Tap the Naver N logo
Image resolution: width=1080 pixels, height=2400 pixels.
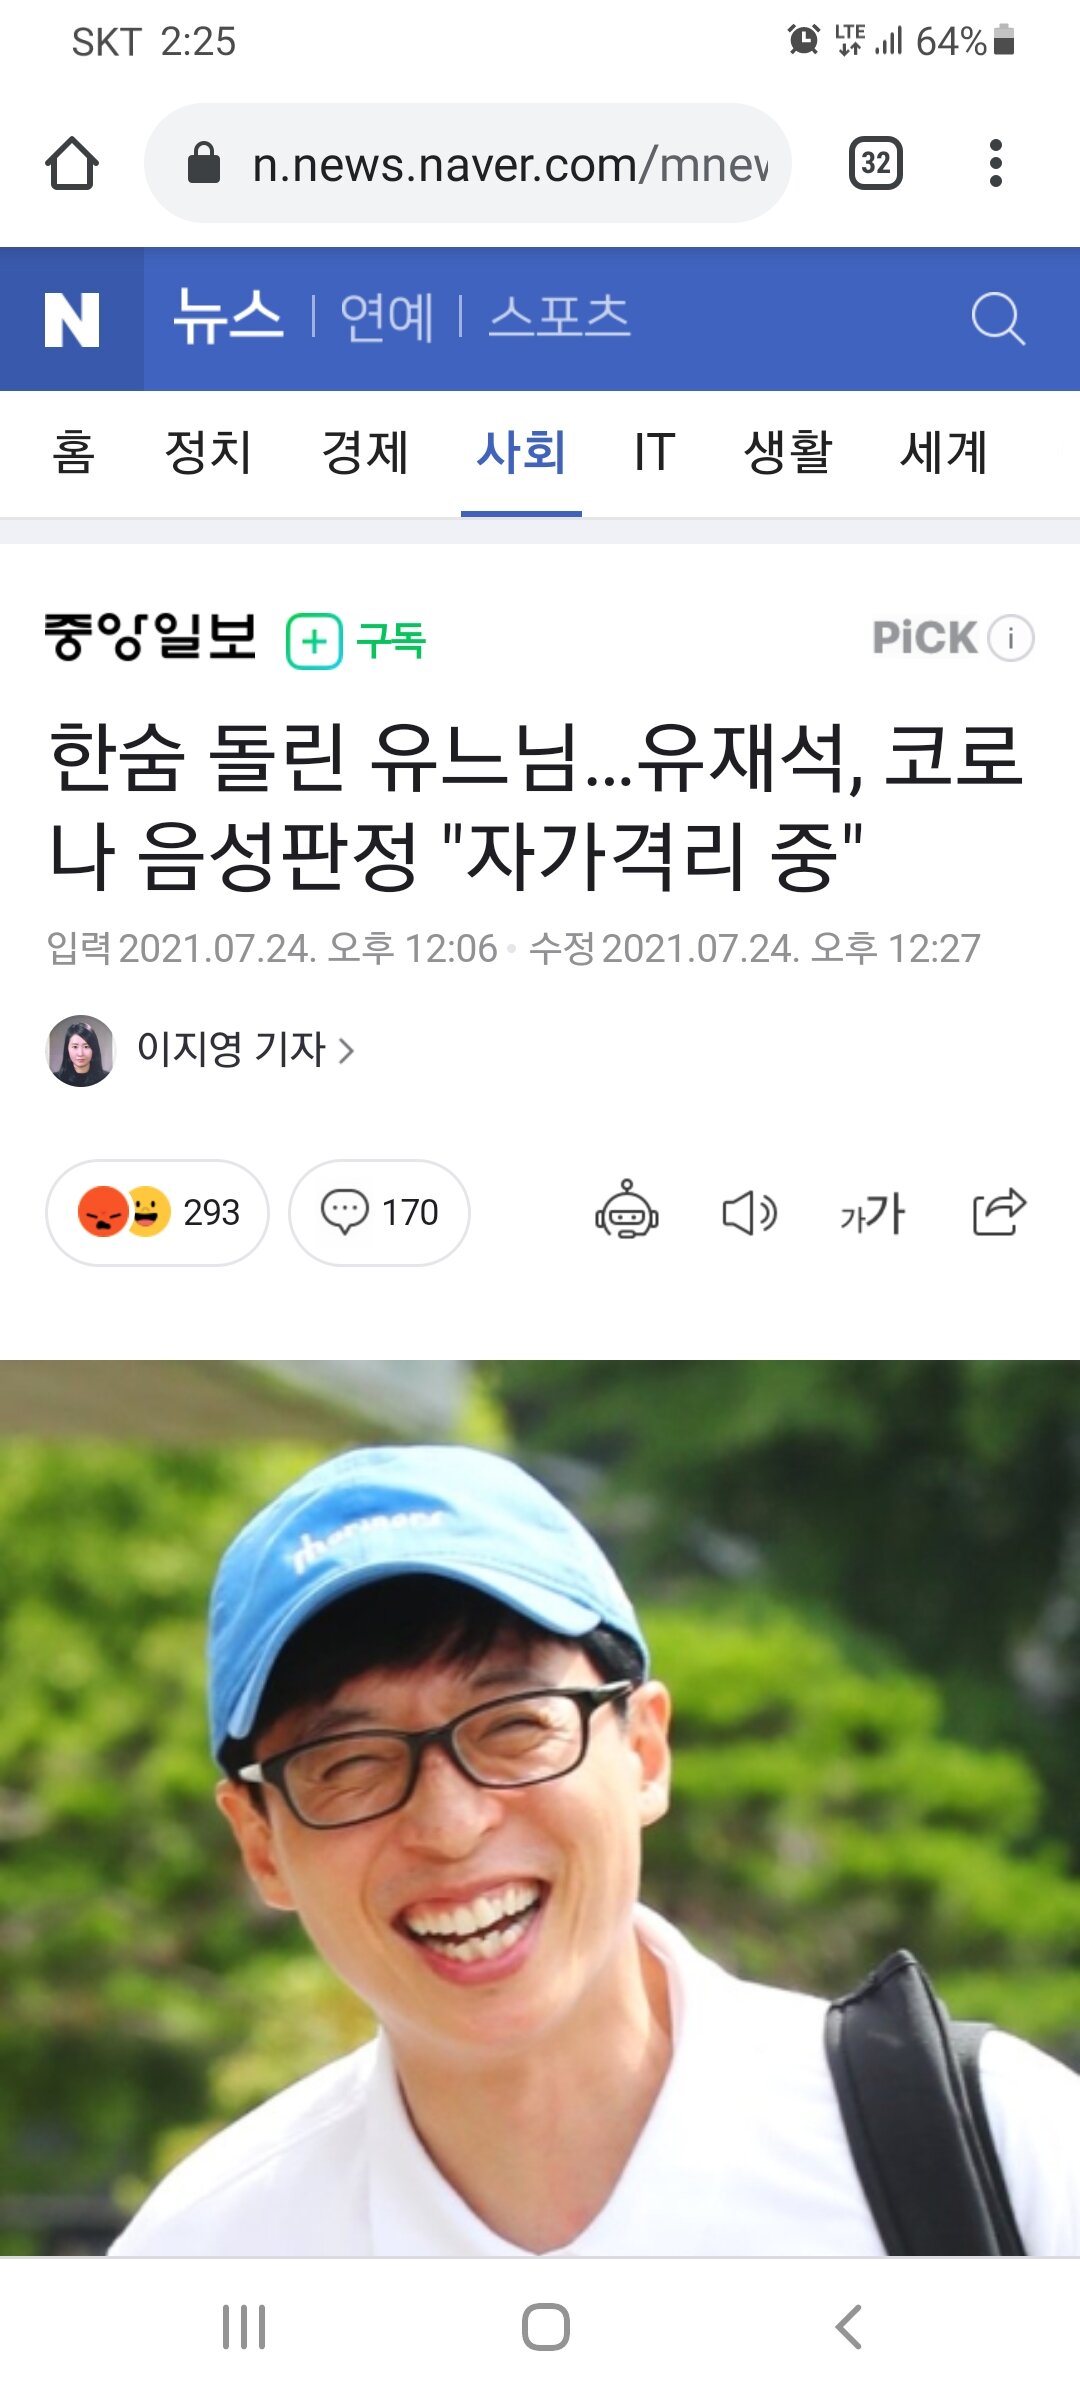tap(72, 319)
